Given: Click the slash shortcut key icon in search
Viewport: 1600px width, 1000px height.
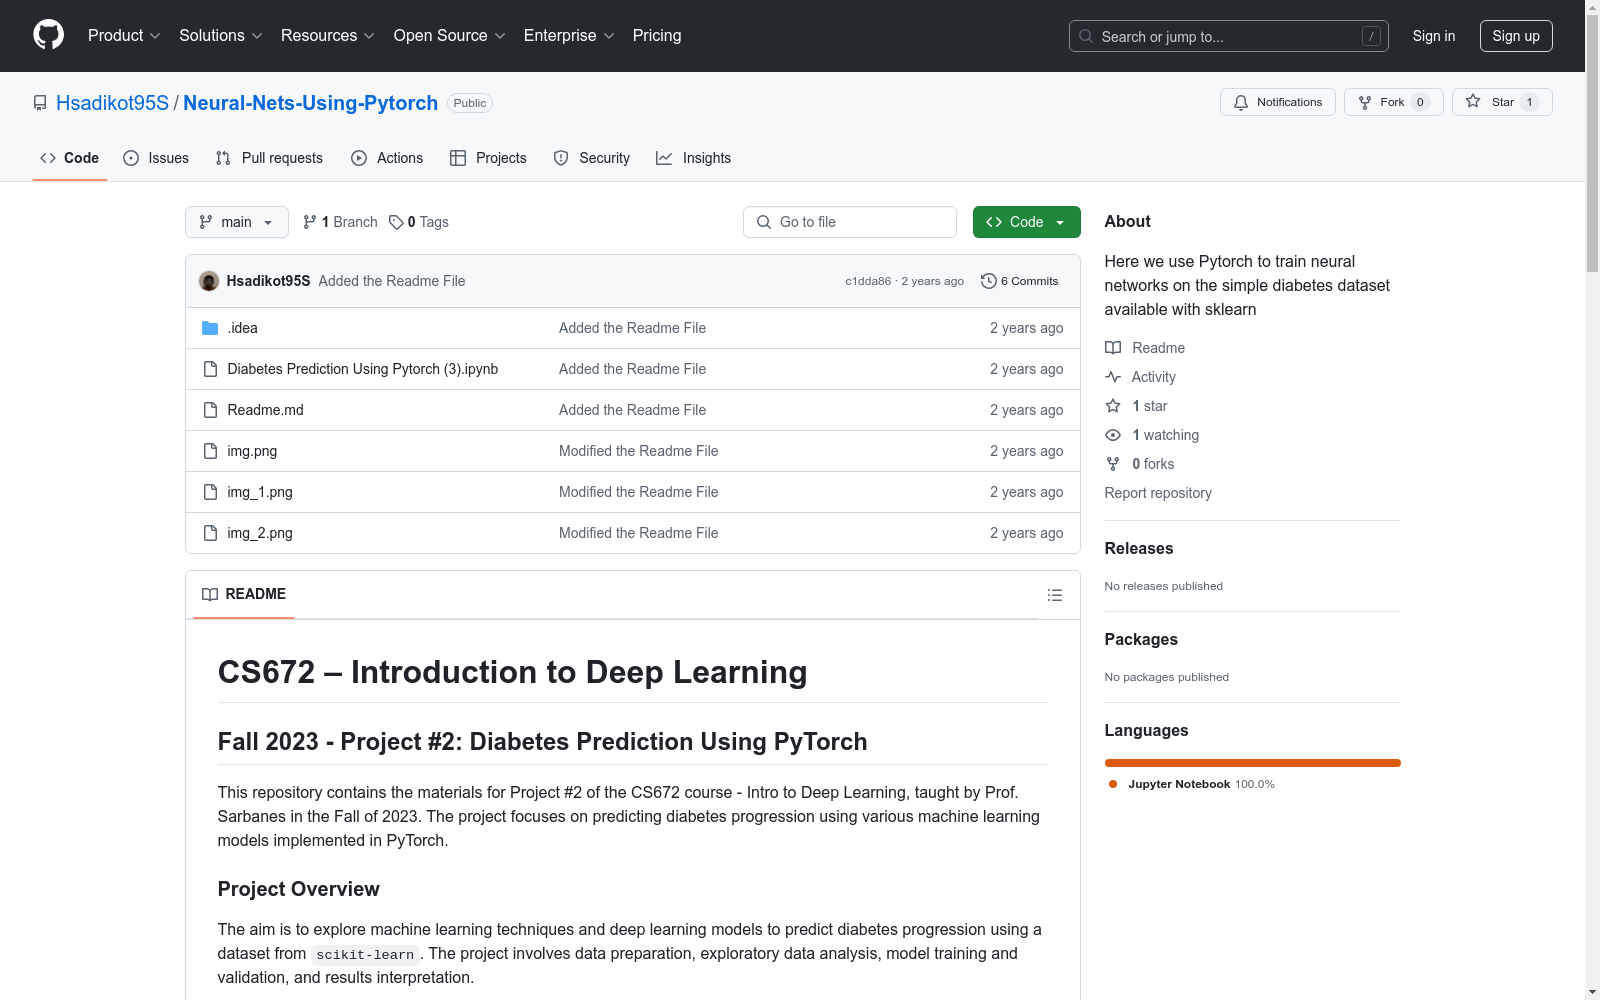Looking at the screenshot, I should click(1371, 36).
